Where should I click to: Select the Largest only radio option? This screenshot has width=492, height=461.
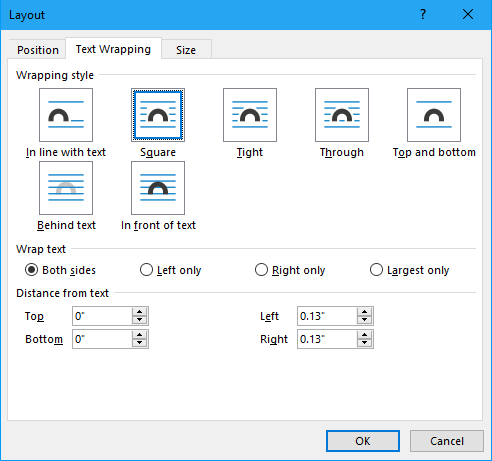tap(376, 270)
